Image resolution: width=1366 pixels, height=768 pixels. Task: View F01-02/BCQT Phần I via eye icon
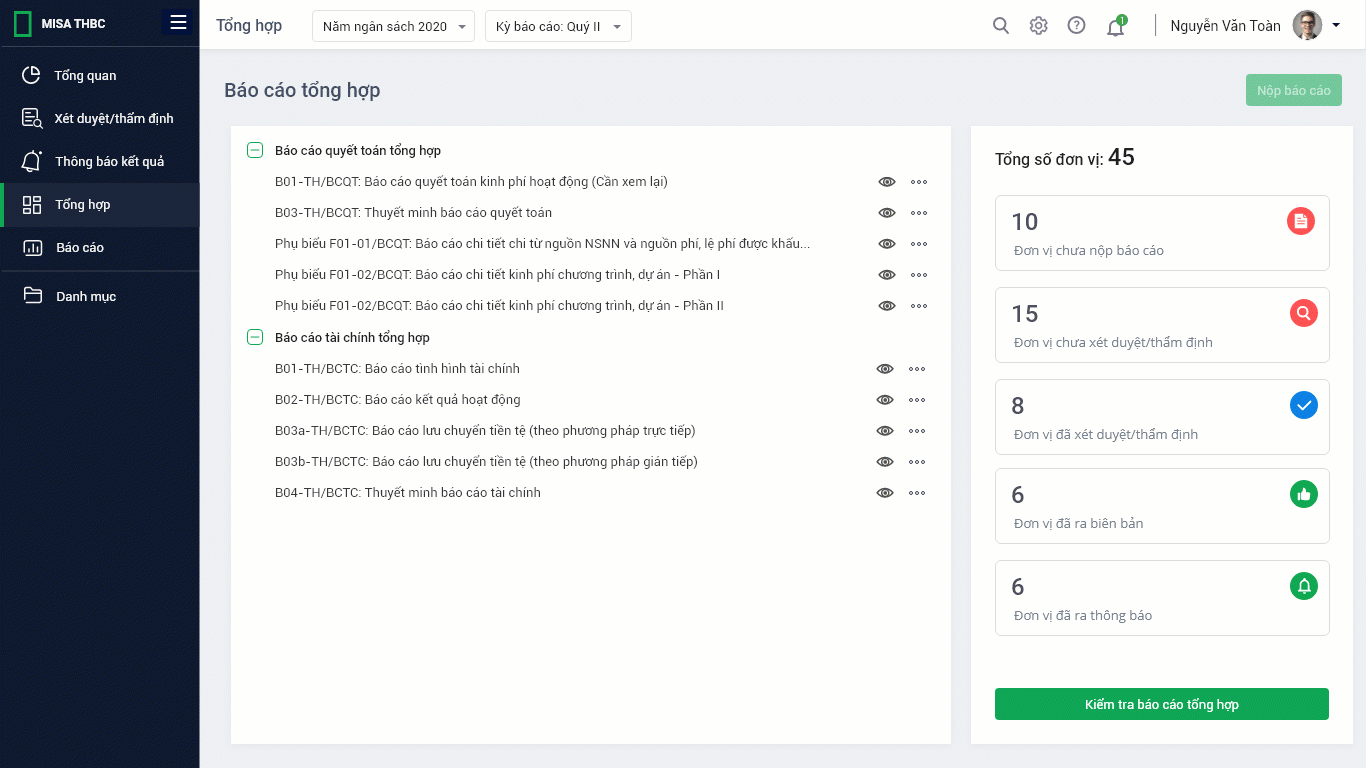pos(886,275)
